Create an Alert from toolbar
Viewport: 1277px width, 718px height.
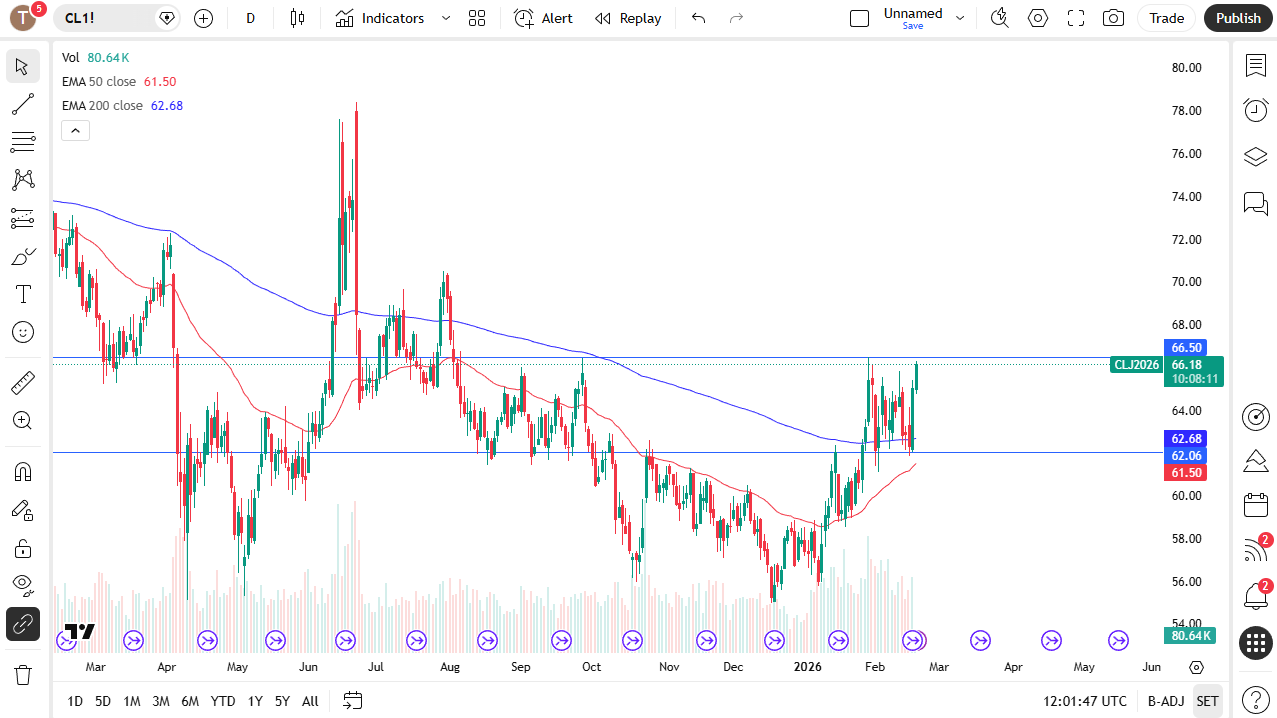tap(544, 18)
